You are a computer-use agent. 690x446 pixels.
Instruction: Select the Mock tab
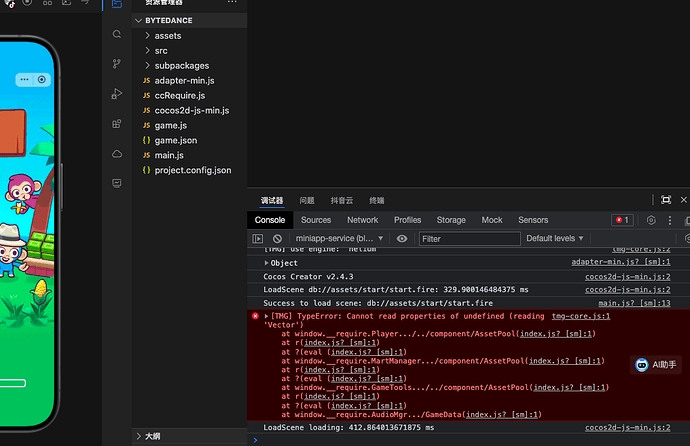(x=492, y=220)
